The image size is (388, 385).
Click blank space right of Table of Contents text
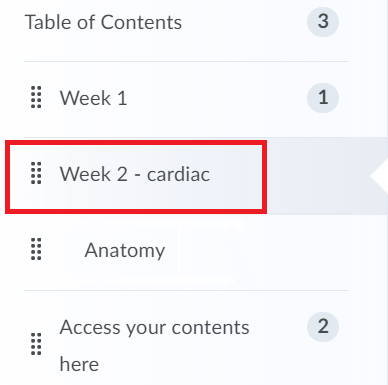tap(243, 22)
